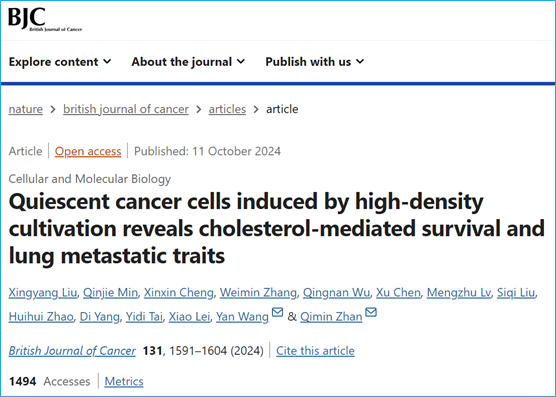
Task: Click the British Journal of Cancer italic link
Action: [x=72, y=351]
